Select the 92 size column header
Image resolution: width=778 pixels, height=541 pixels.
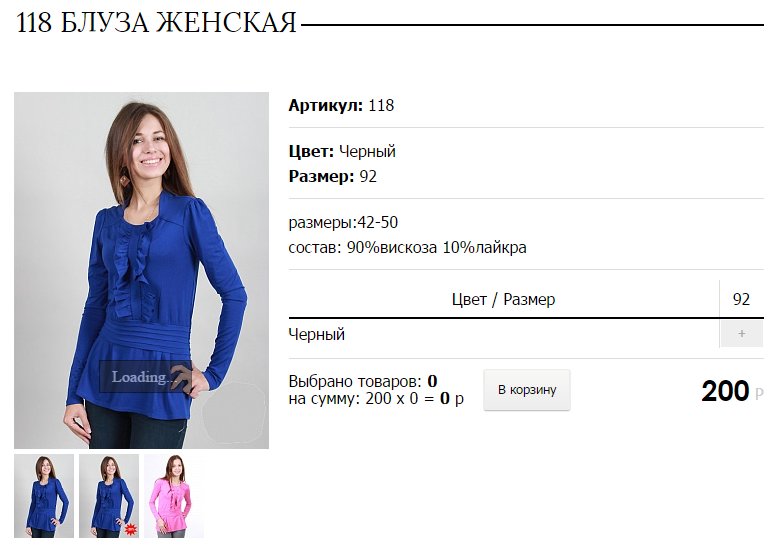click(741, 299)
